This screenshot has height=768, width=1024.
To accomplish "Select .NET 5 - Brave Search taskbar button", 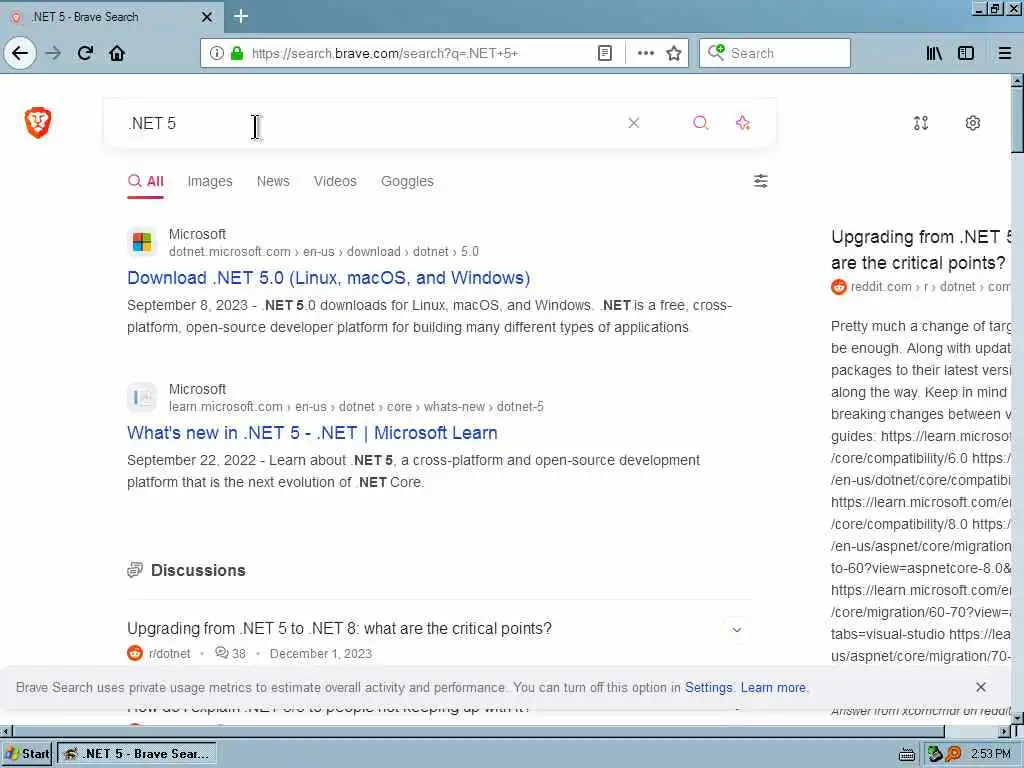I will [x=137, y=754].
